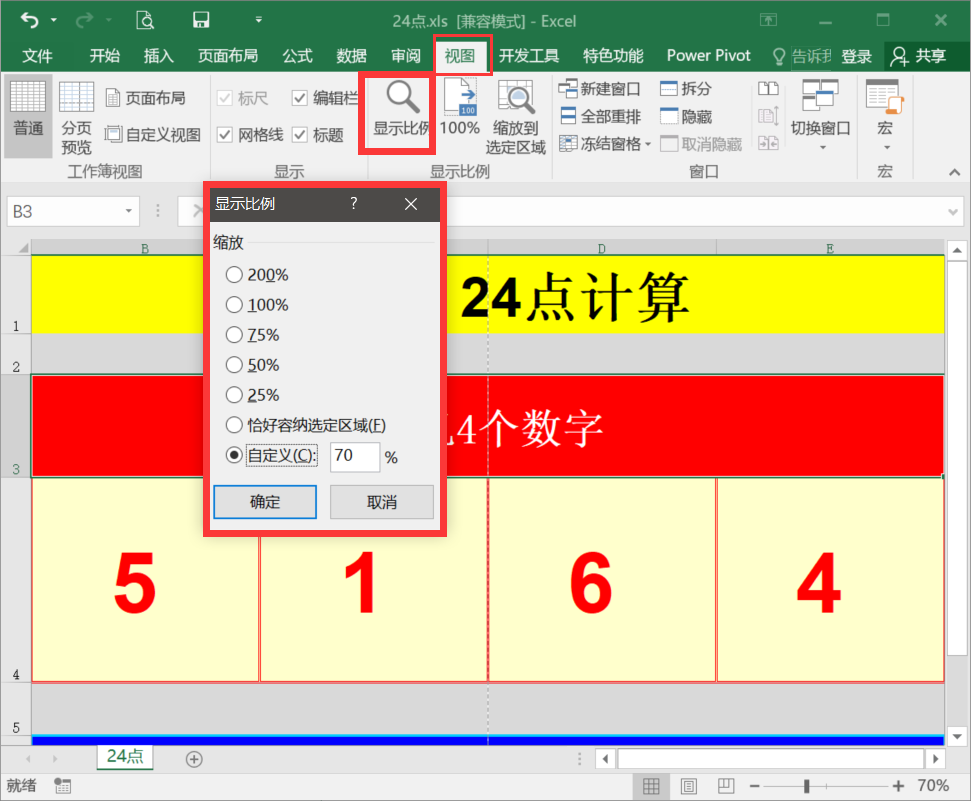The height and width of the screenshot is (801, 971).
Task: Open Customize Quick Access Toolbar dropdown
Action: click(259, 20)
